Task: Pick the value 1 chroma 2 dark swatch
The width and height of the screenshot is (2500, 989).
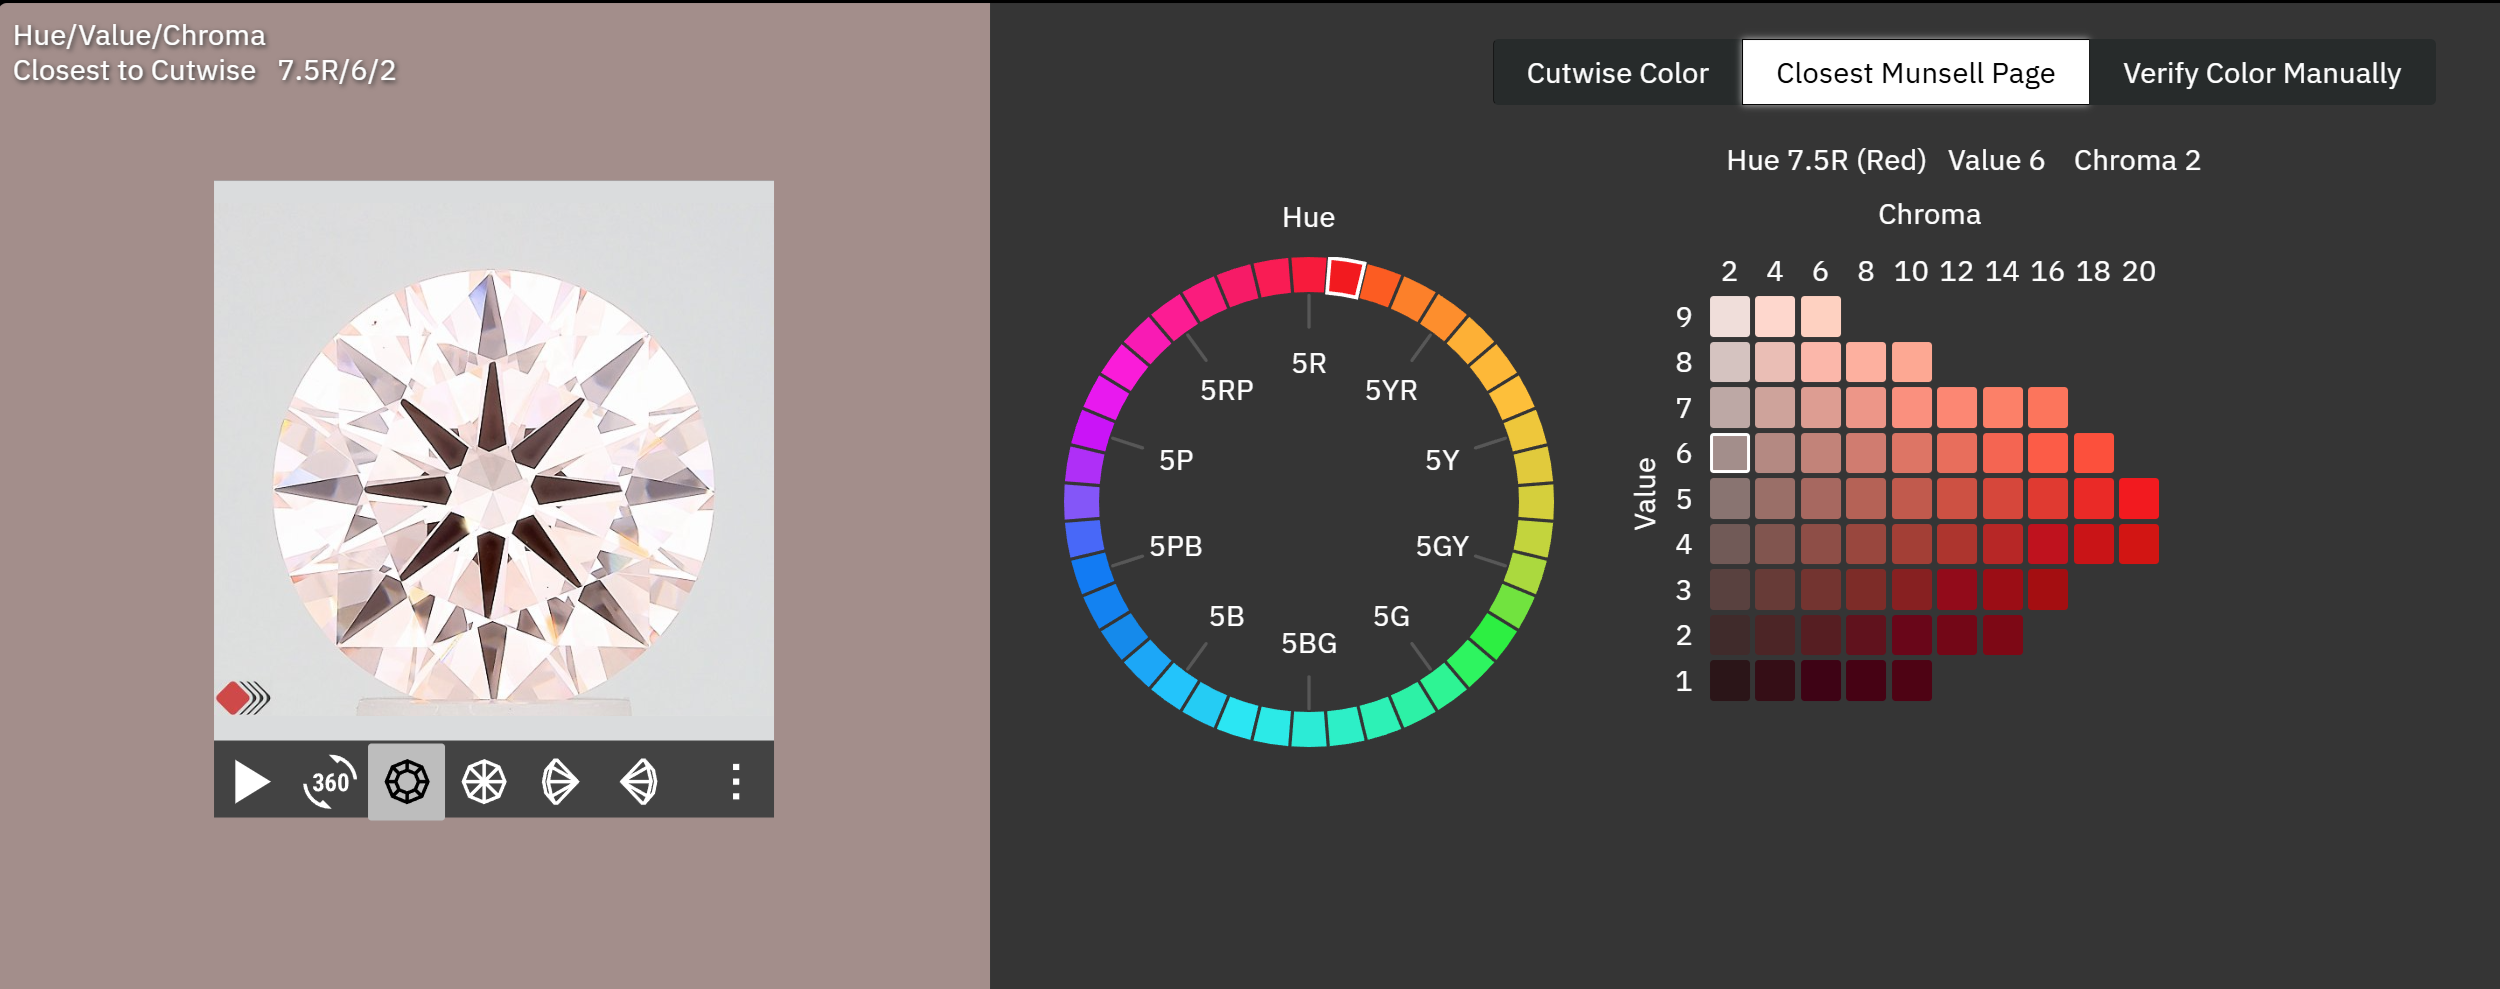Action: (x=1729, y=681)
